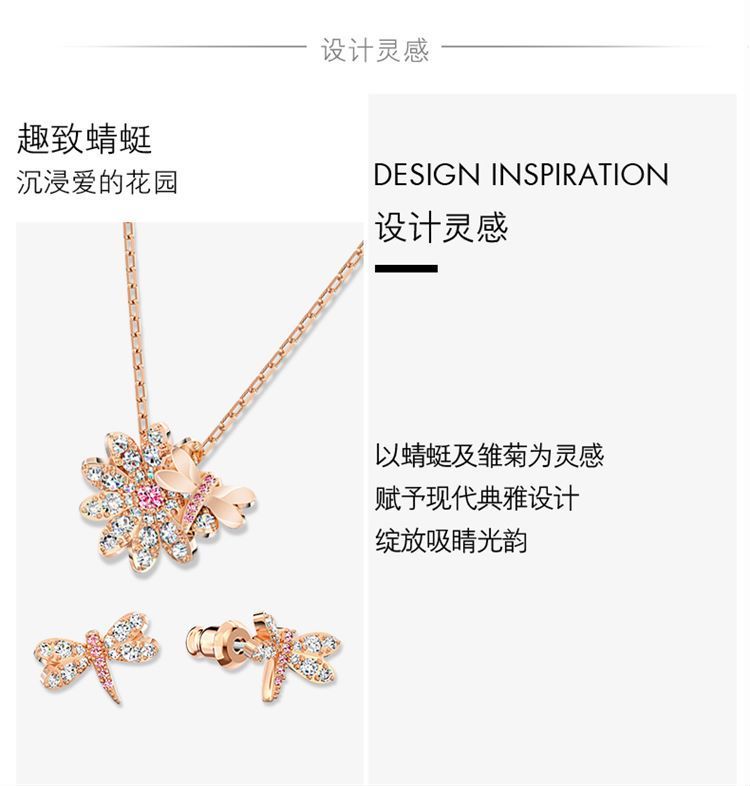750x786 pixels.
Task: Click the horizontal divider line right of header
Action: 573,47
